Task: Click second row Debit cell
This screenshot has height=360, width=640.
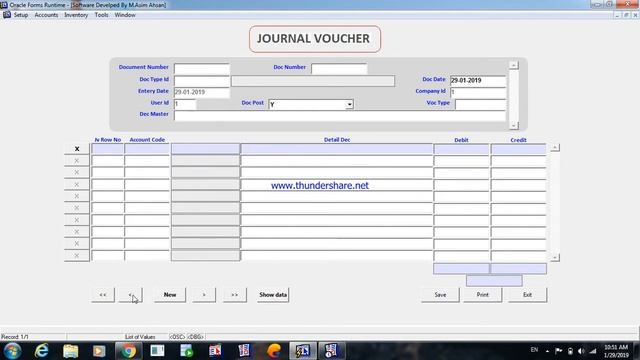Action: click(461, 161)
